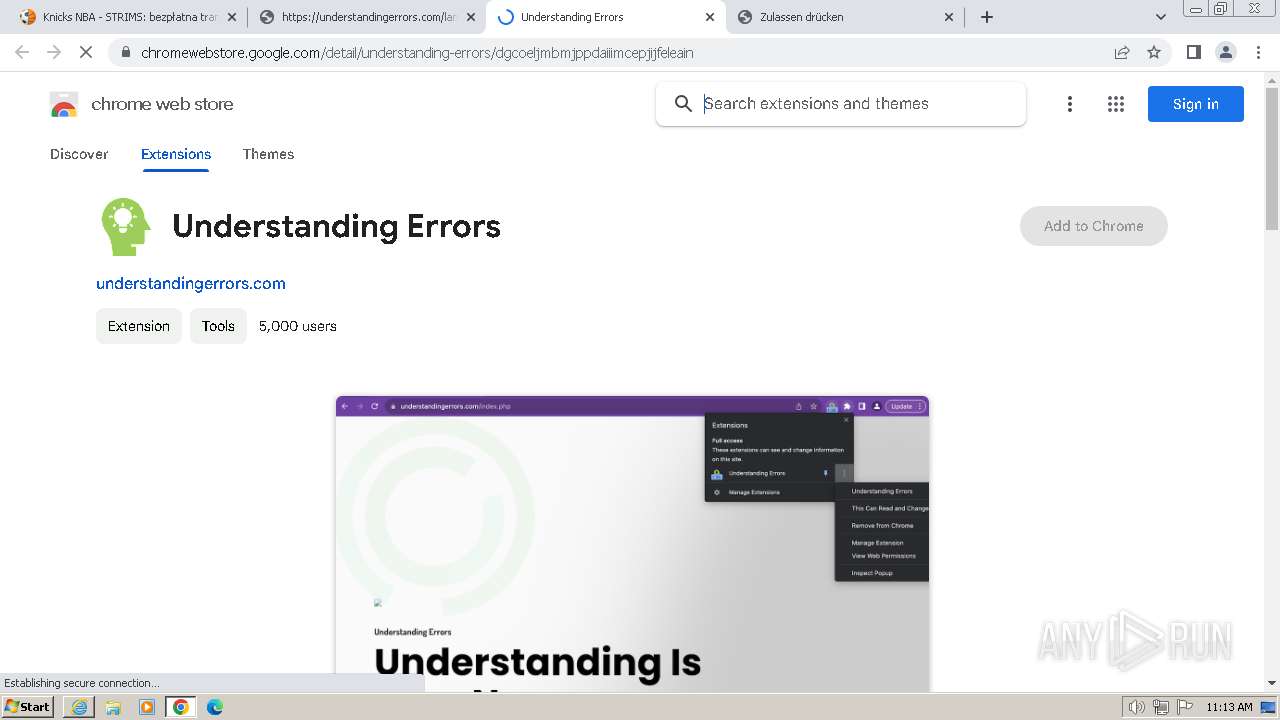1280x720 pixels.
Task: Click the 5,000 users text
Action: (x=298, y=326)
